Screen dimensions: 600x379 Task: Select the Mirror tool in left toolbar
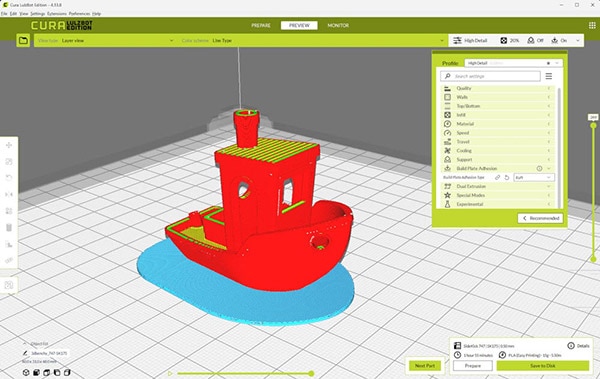(x=9, y=194)
